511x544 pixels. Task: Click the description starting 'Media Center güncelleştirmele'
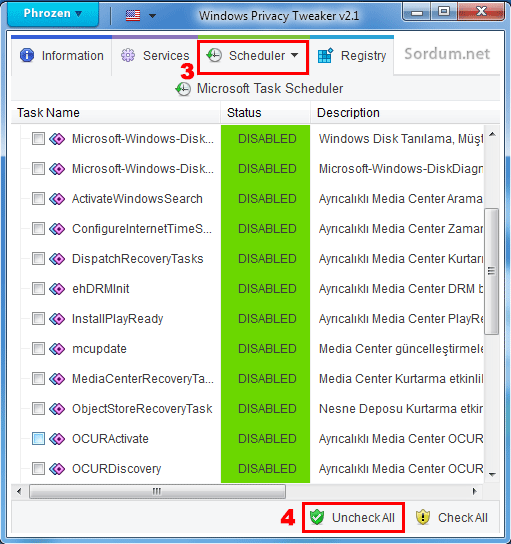click(x=401, y=349)
